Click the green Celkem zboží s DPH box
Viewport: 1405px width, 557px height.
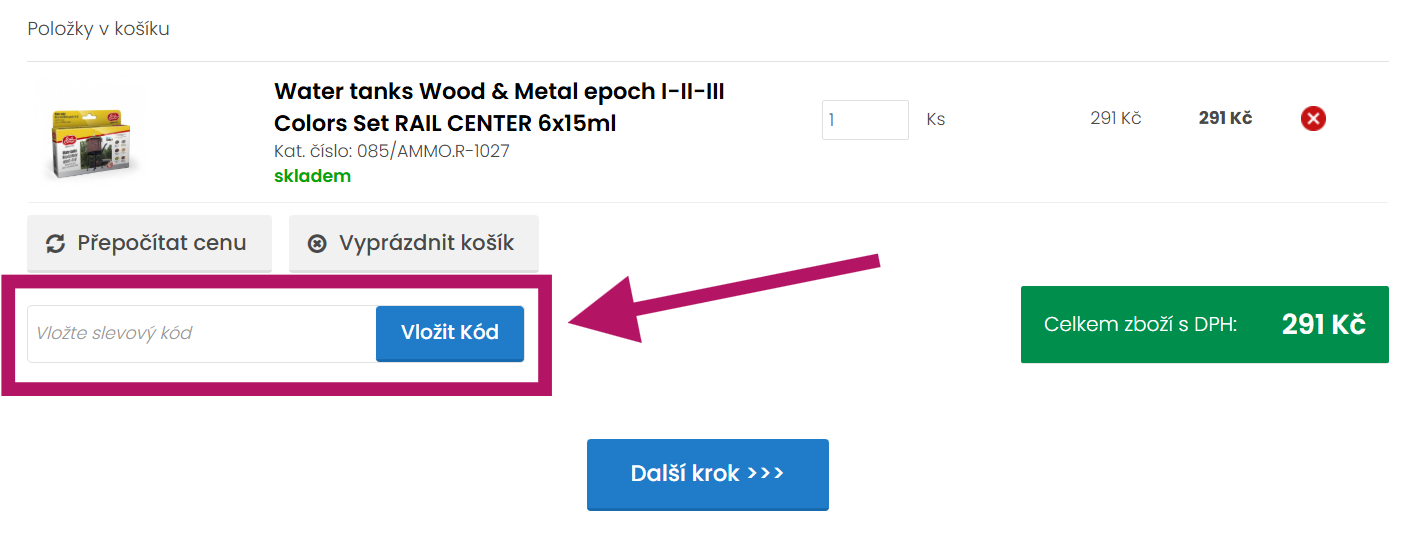[1204, 324]
